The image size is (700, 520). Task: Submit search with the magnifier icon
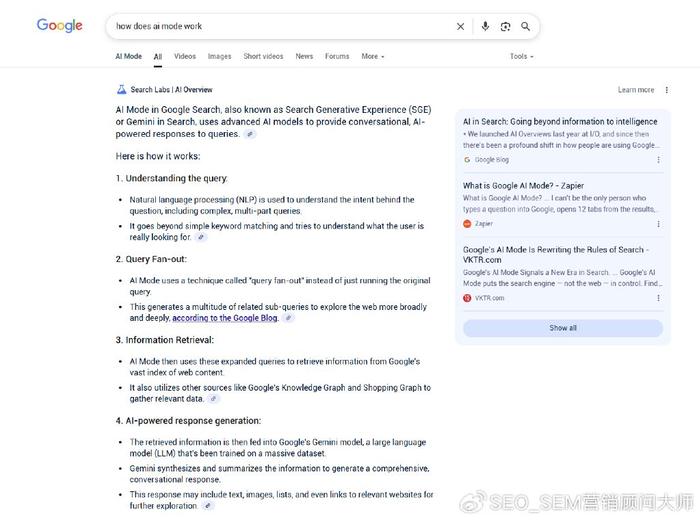coord(525,26)
